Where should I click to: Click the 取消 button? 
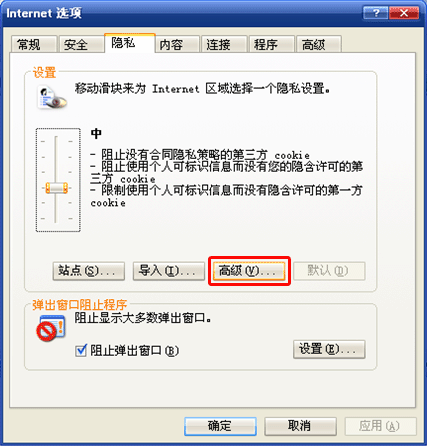coord(300,426)
